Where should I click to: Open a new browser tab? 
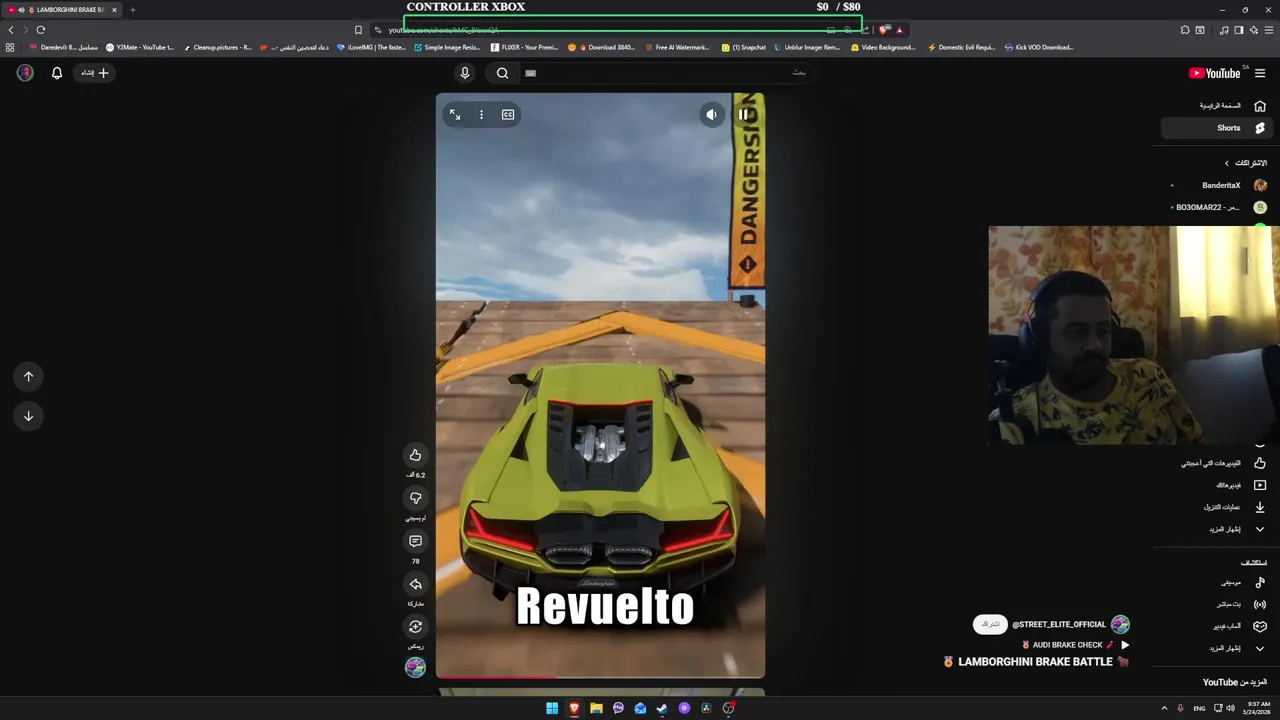(x=132, y=10)
